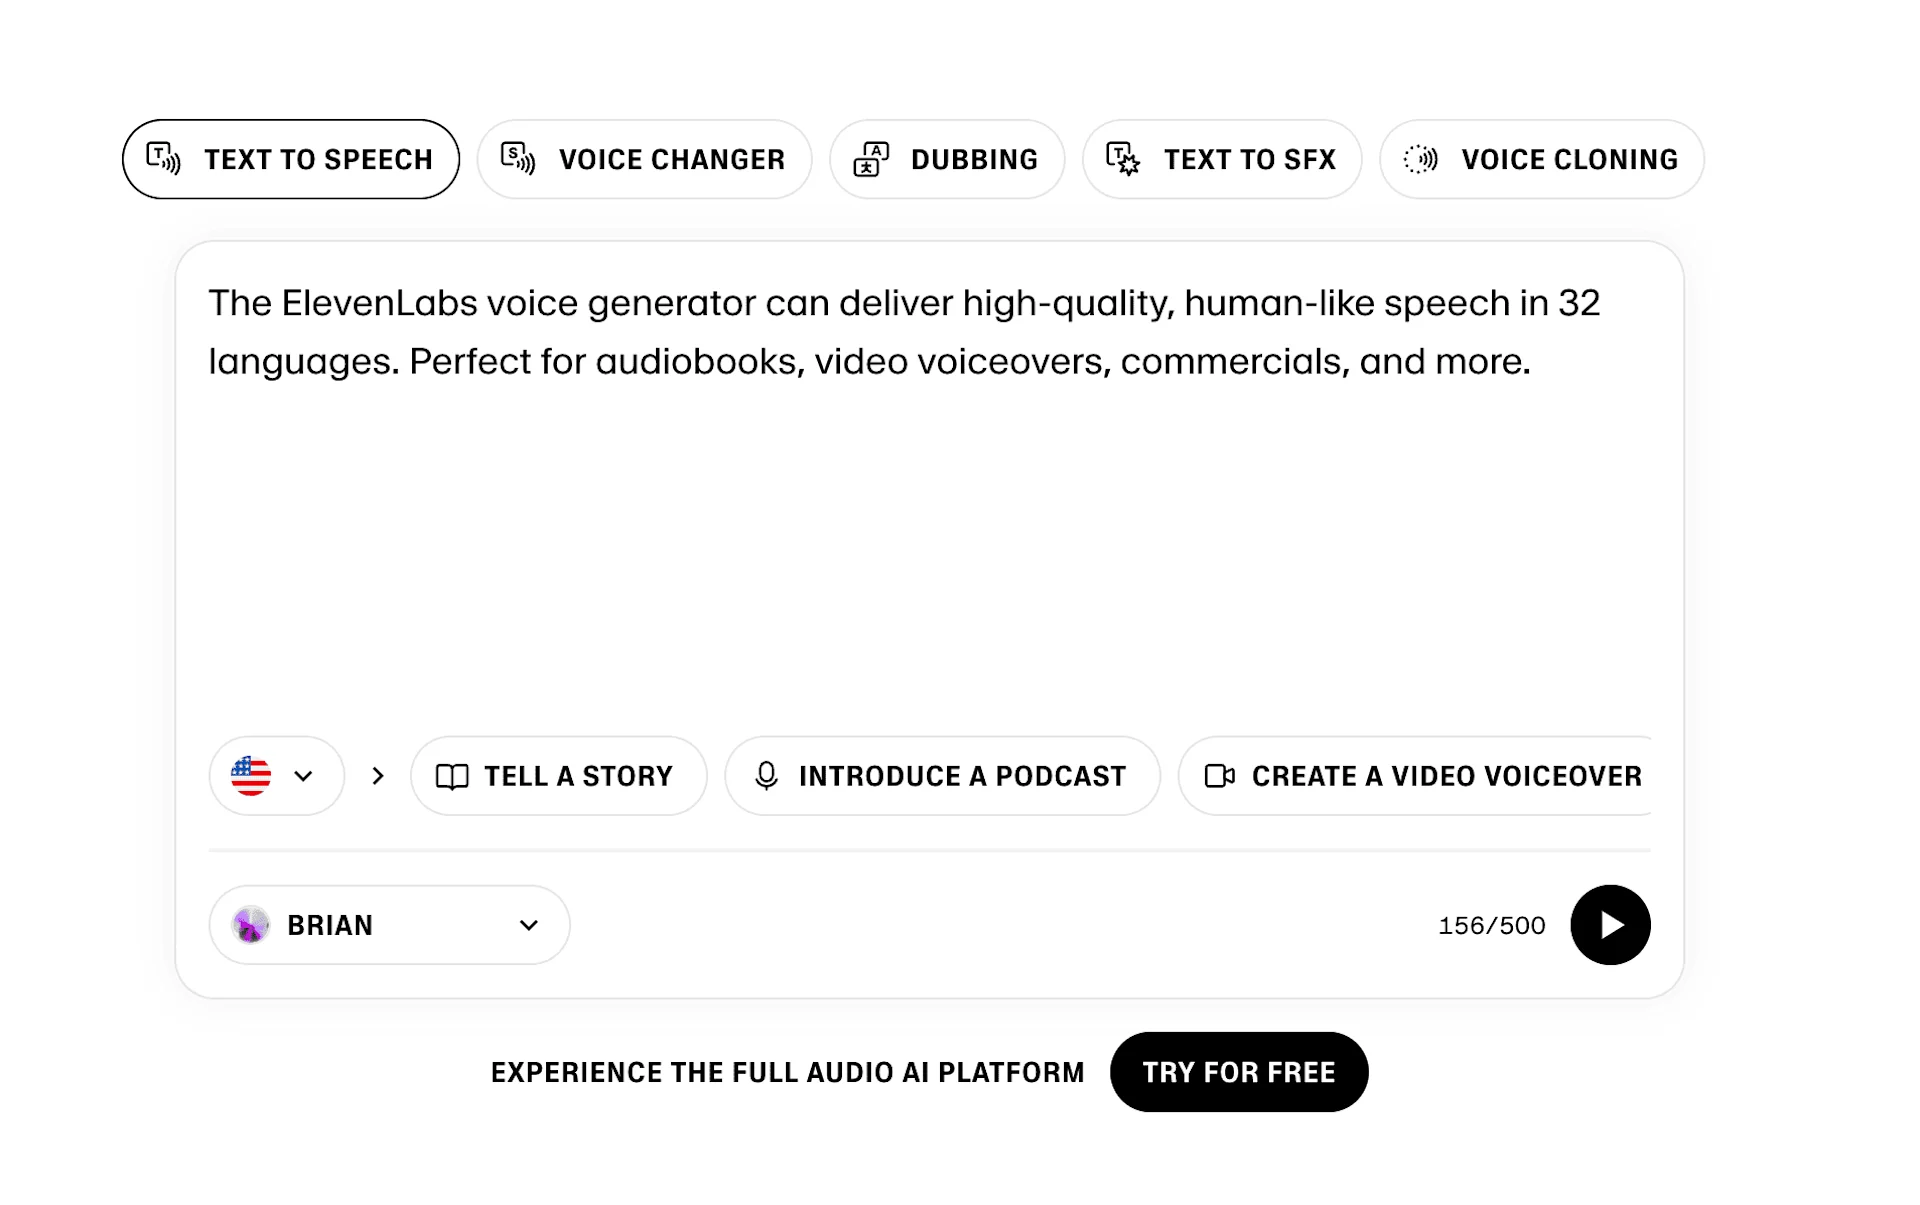Click the Text to SFX sparkle icon

coord(1121,158)
